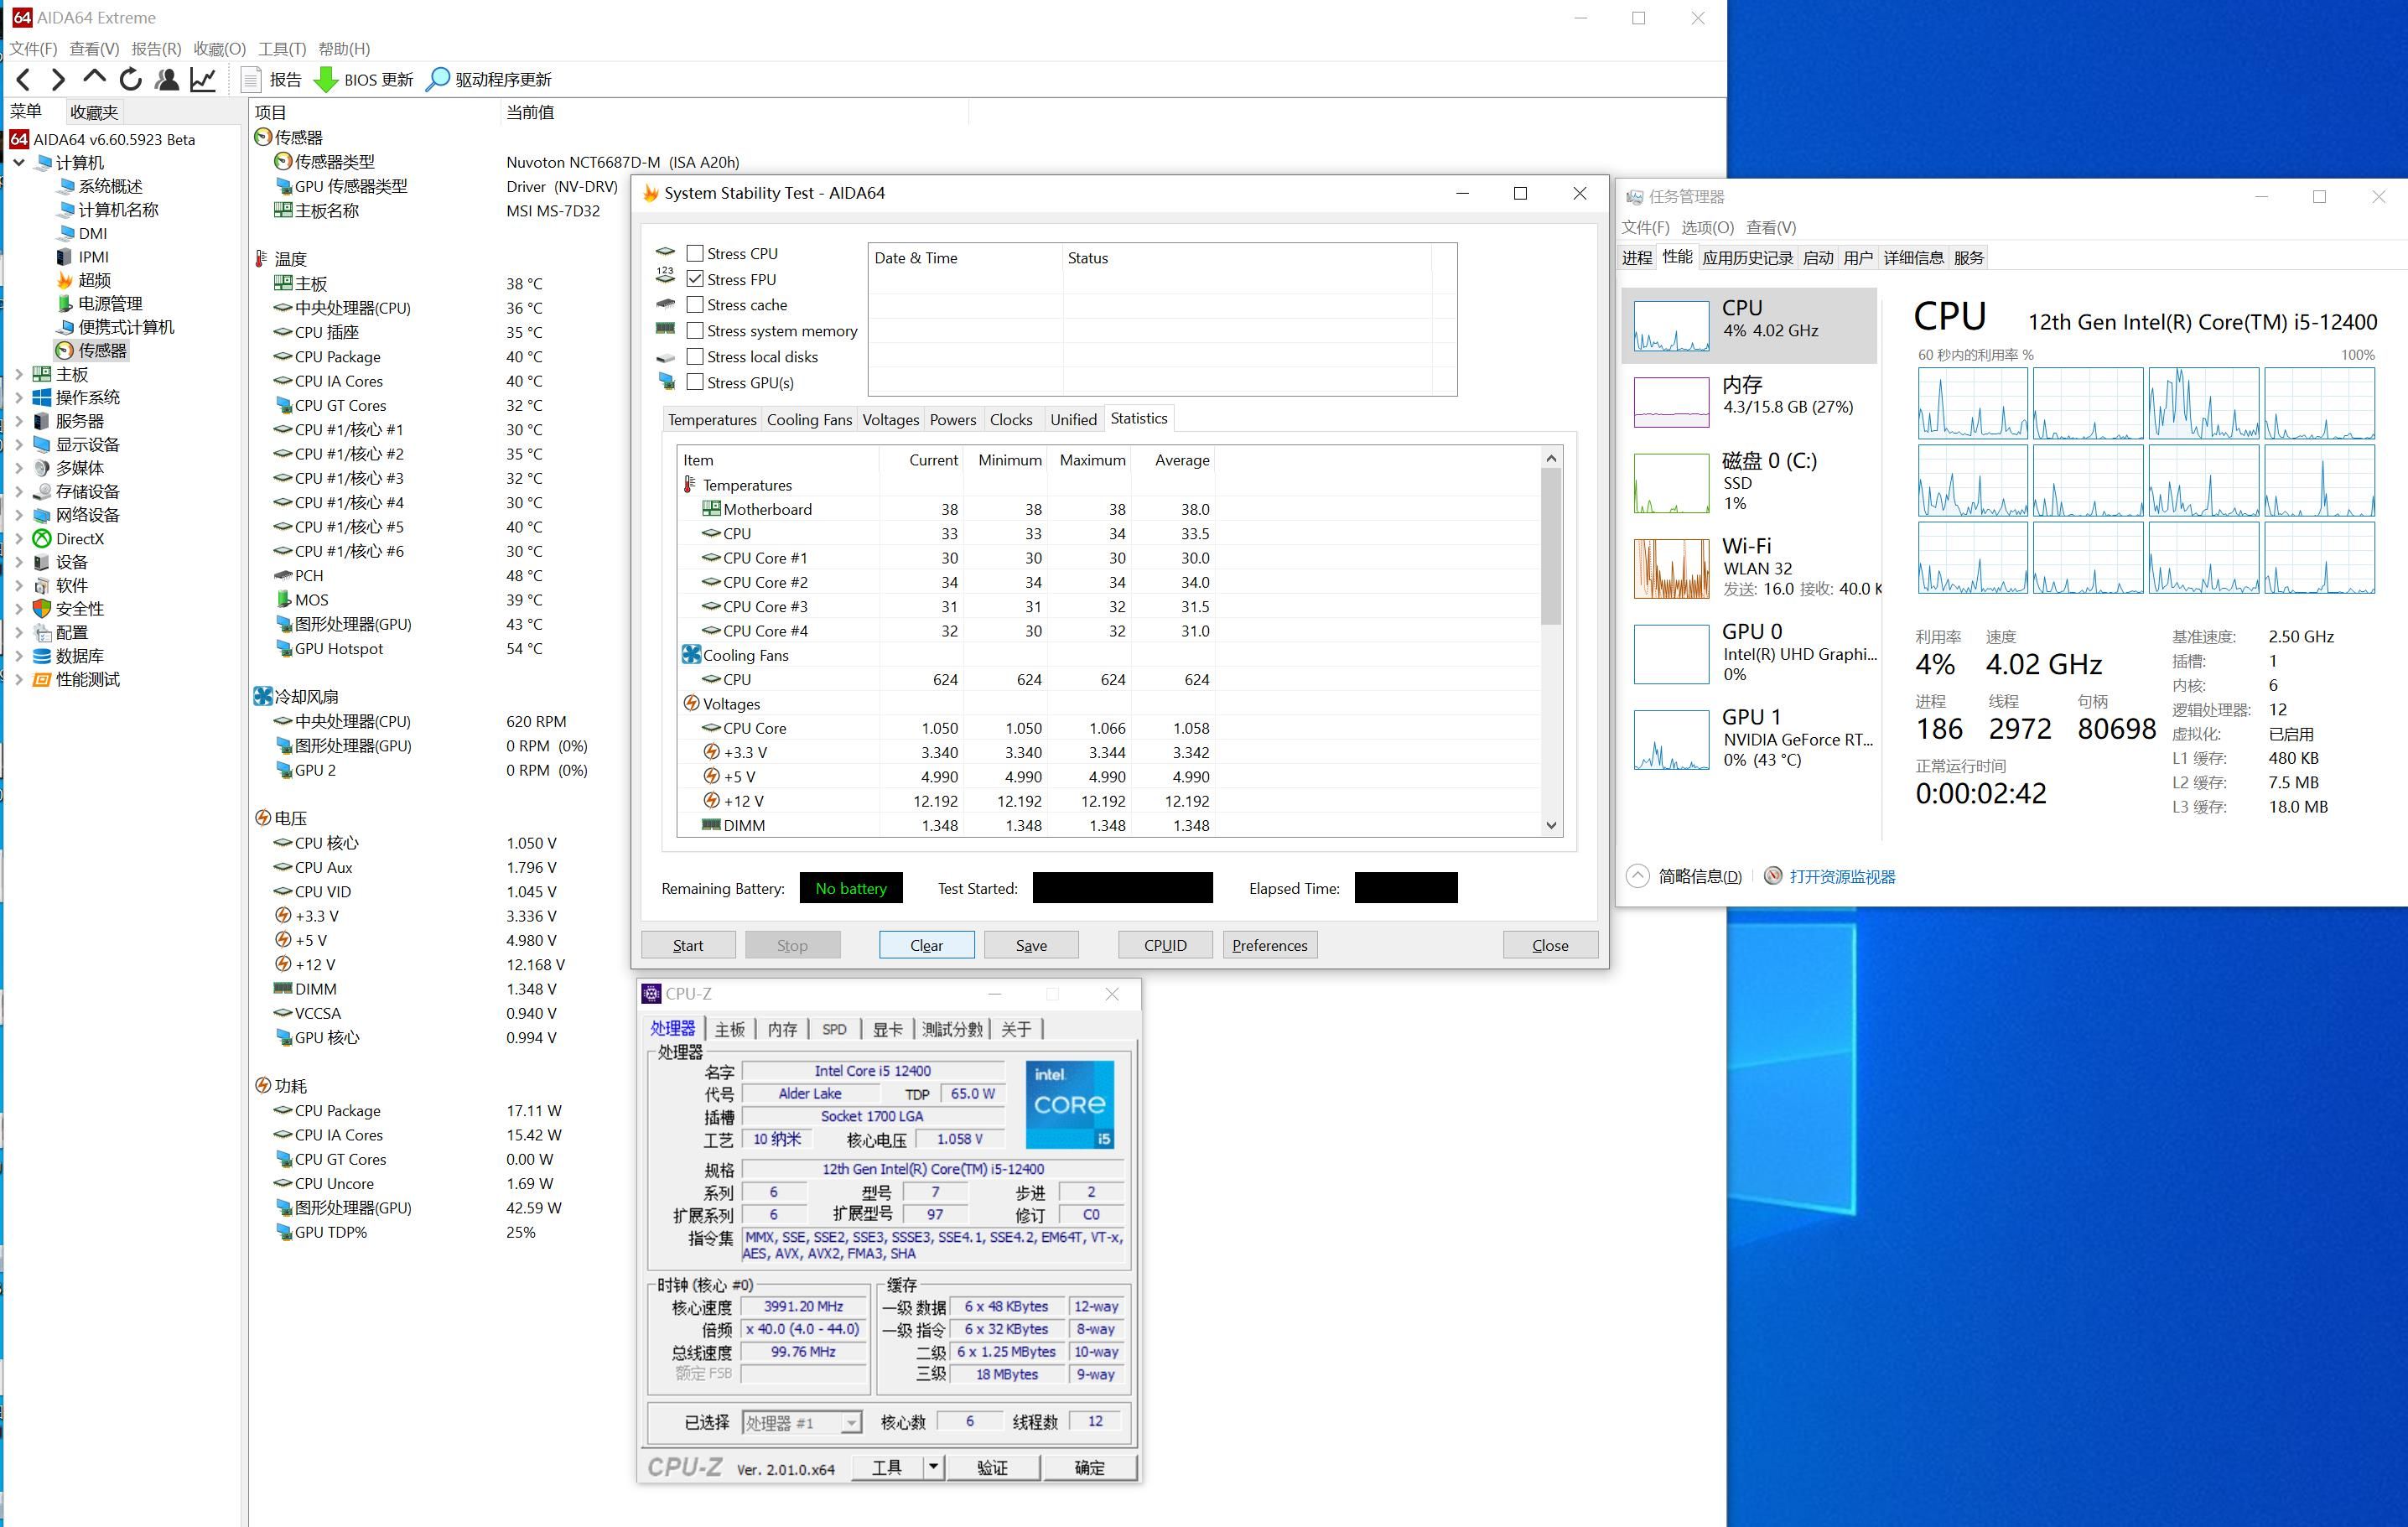The image size is (2408, 1527).
Task: Switch to the Temperatures tab
Action: [711, 420]
